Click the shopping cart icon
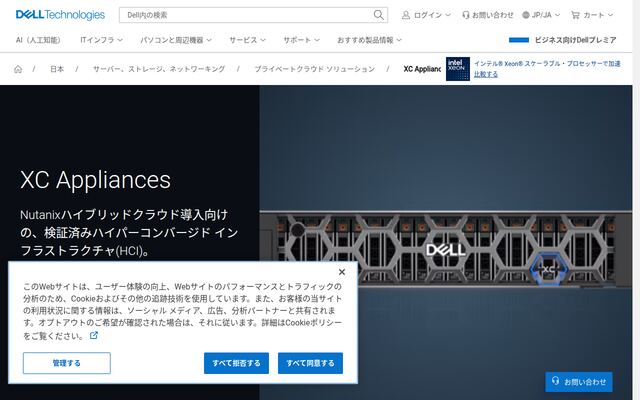 tap(575, 15)
